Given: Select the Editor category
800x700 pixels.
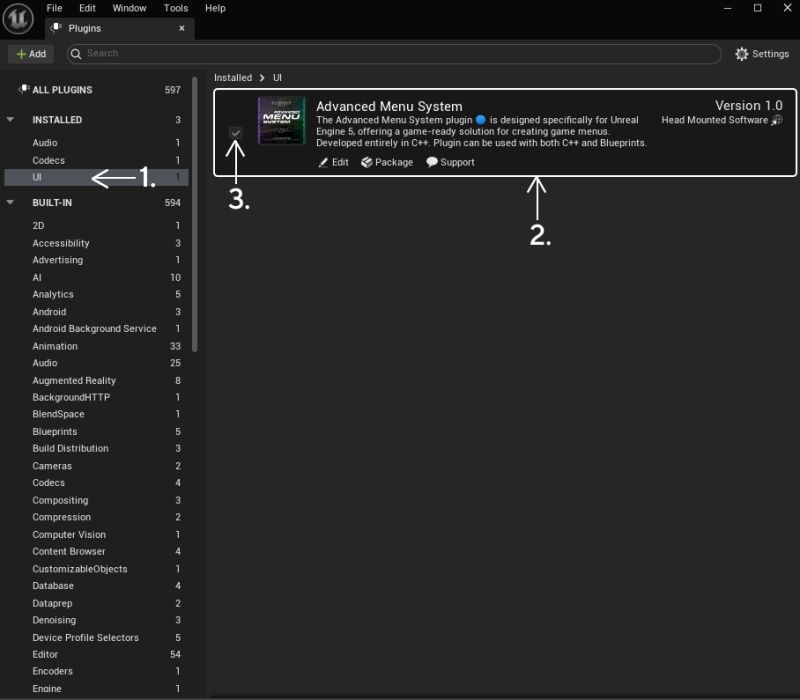Looking at the screenshot, I should (96, 654).
